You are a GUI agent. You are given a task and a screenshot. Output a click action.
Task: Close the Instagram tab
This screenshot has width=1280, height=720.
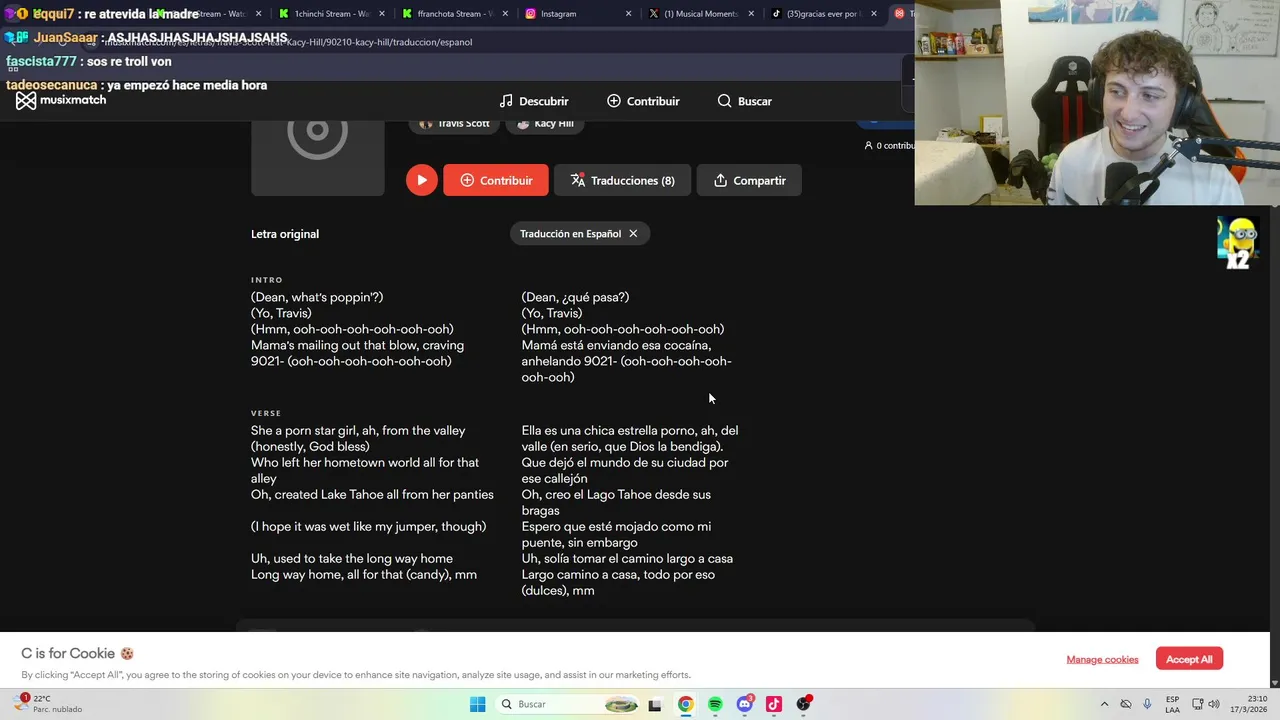(629, 14)
